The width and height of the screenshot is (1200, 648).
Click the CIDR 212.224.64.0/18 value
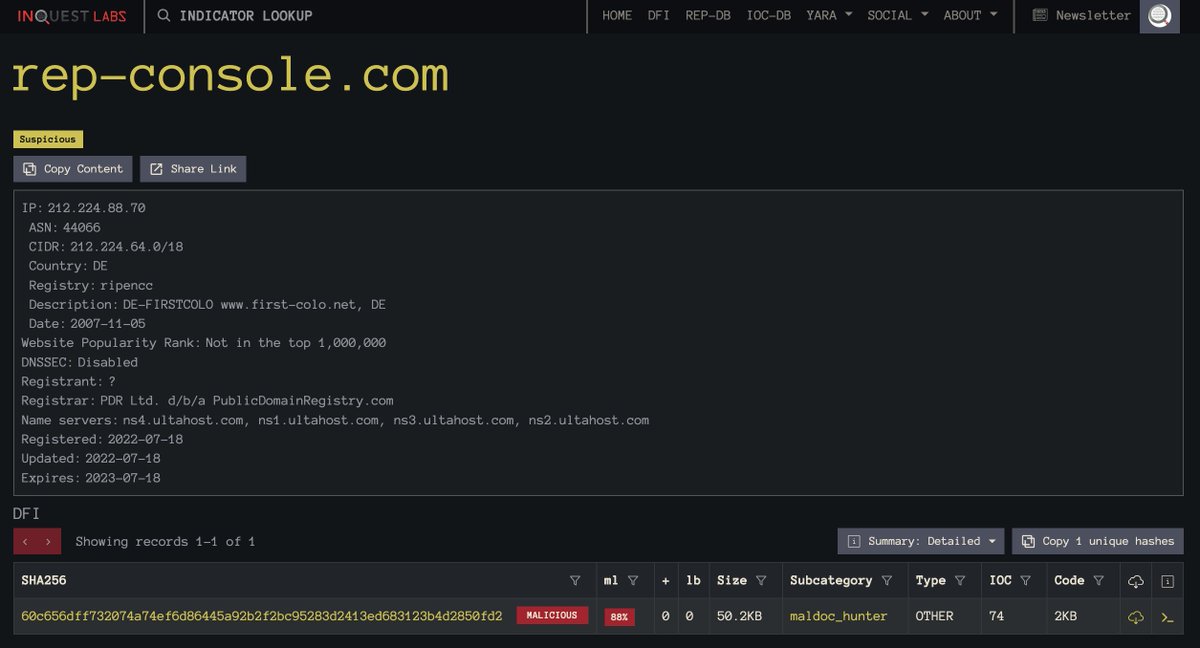pos(127,247)
